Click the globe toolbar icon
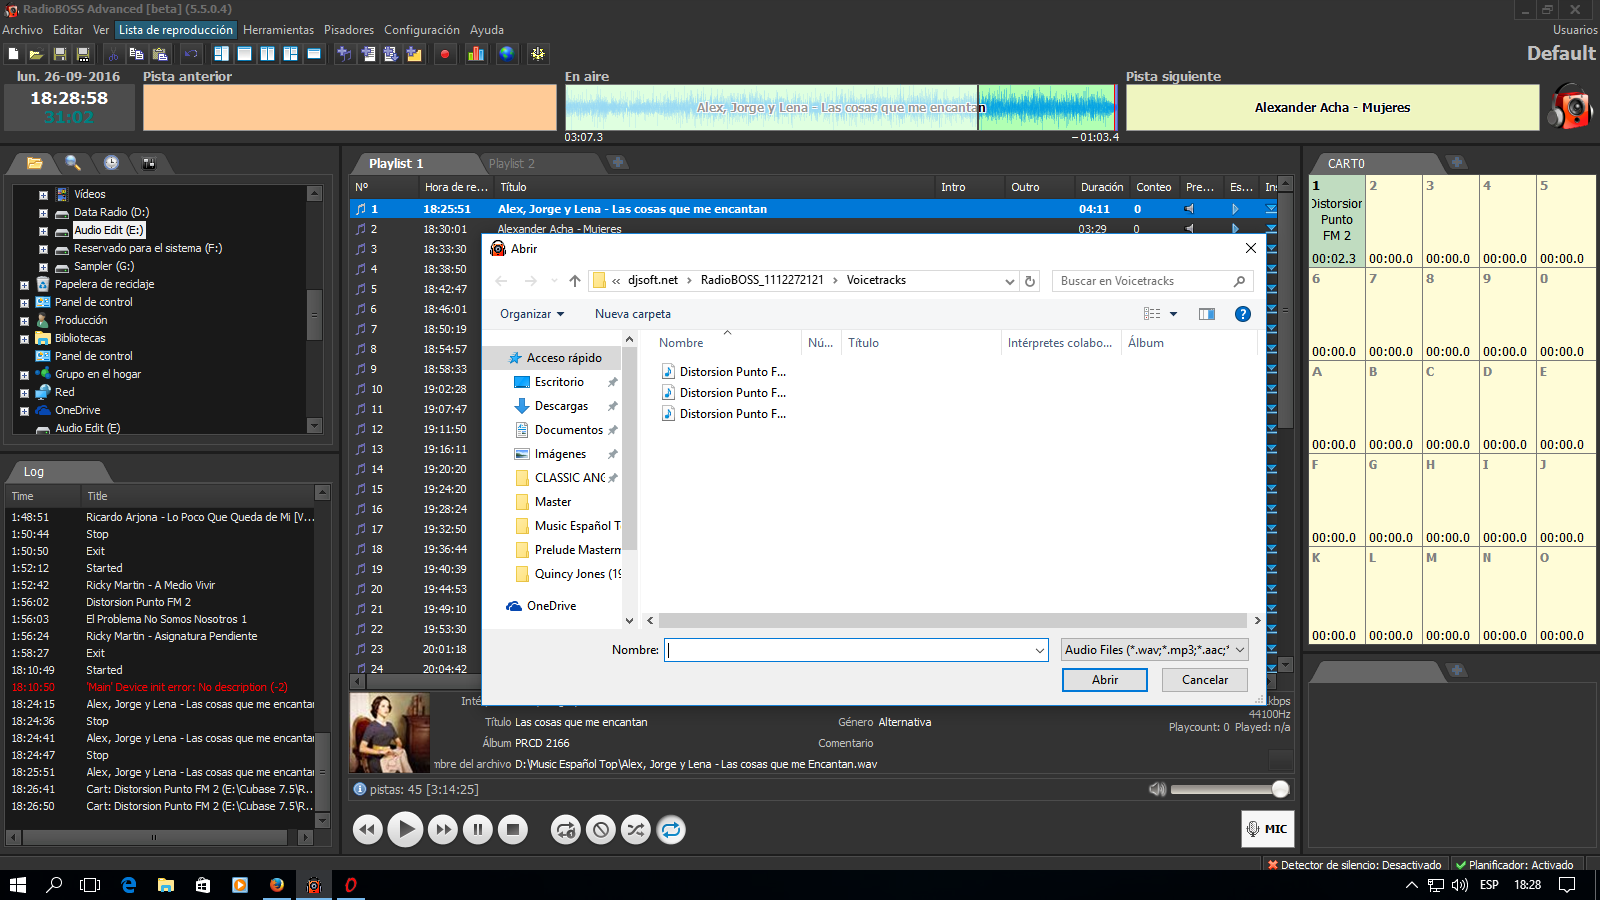The height and width of the screenshot is (900, 1600). [507, 54]
